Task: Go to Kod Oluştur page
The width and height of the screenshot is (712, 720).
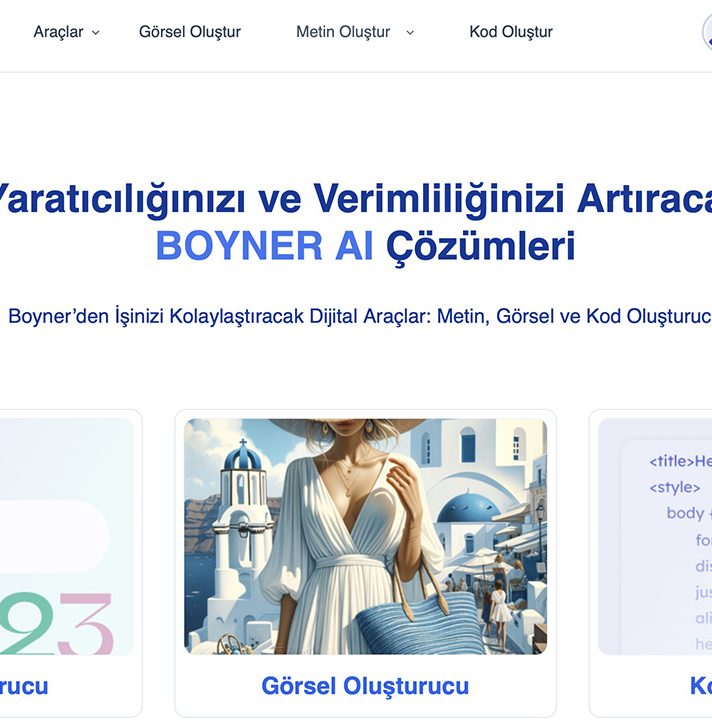Action: coord(511,32)
